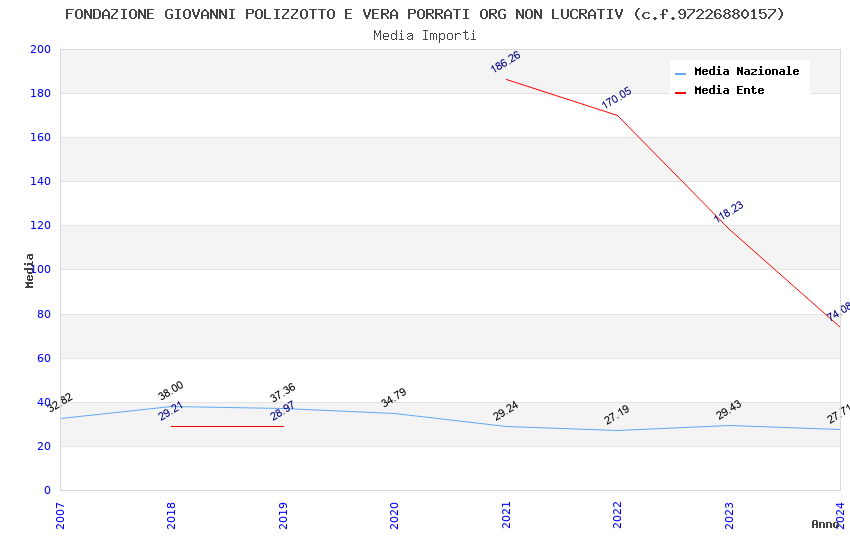Click the 60 y-axis tick label

44,358
